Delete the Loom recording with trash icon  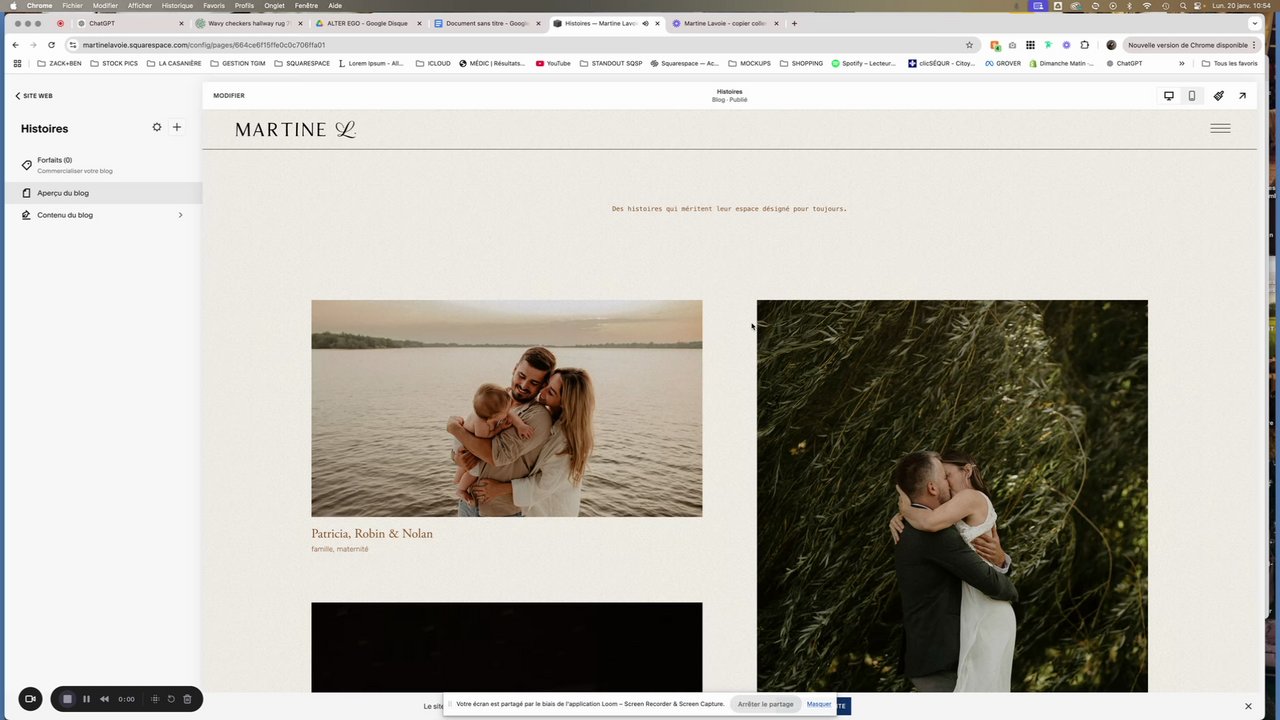coord(187,699)
